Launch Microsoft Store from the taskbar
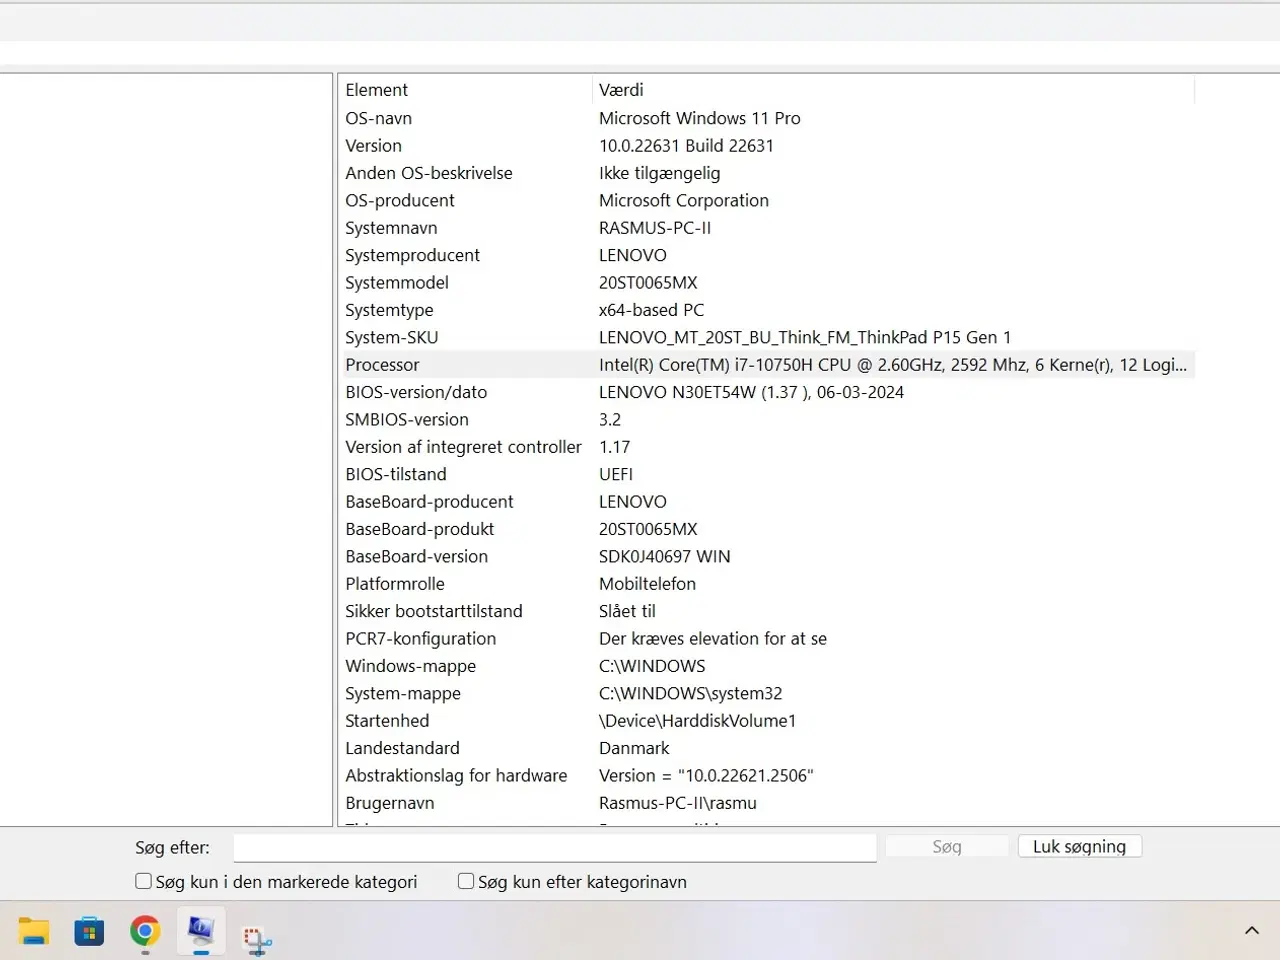This screenshot has width=1280, height=960. pos(89,931)
